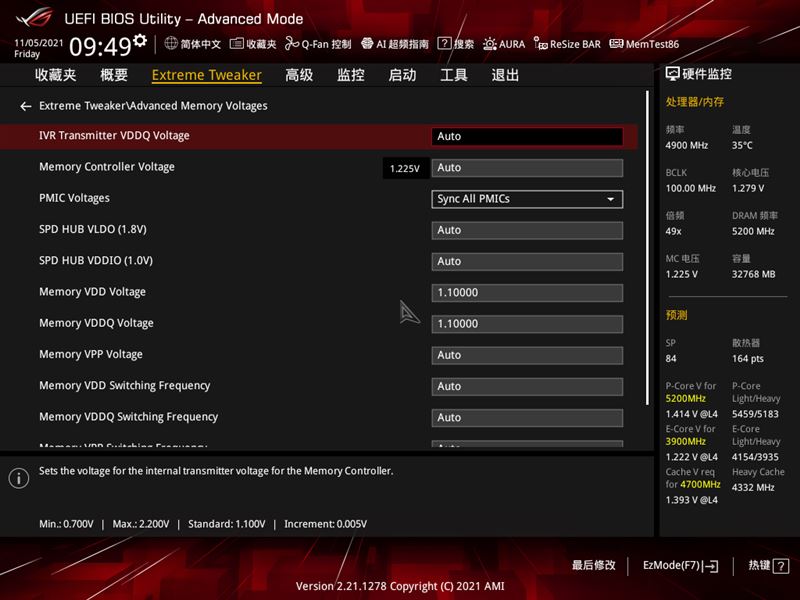Viewport: 800px width, 600px height.
Task: Switch to EzMode(F7)
Action: pyautogui.click(x=680, y=565)
